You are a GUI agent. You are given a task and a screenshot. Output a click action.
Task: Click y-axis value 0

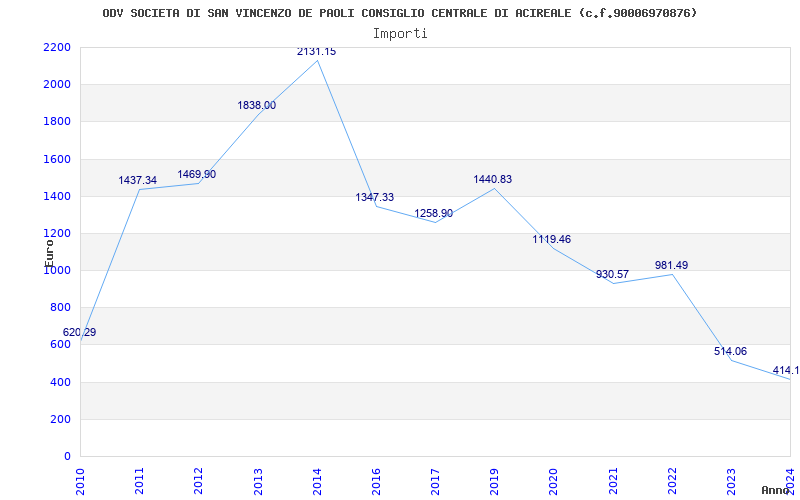point(67,457)
